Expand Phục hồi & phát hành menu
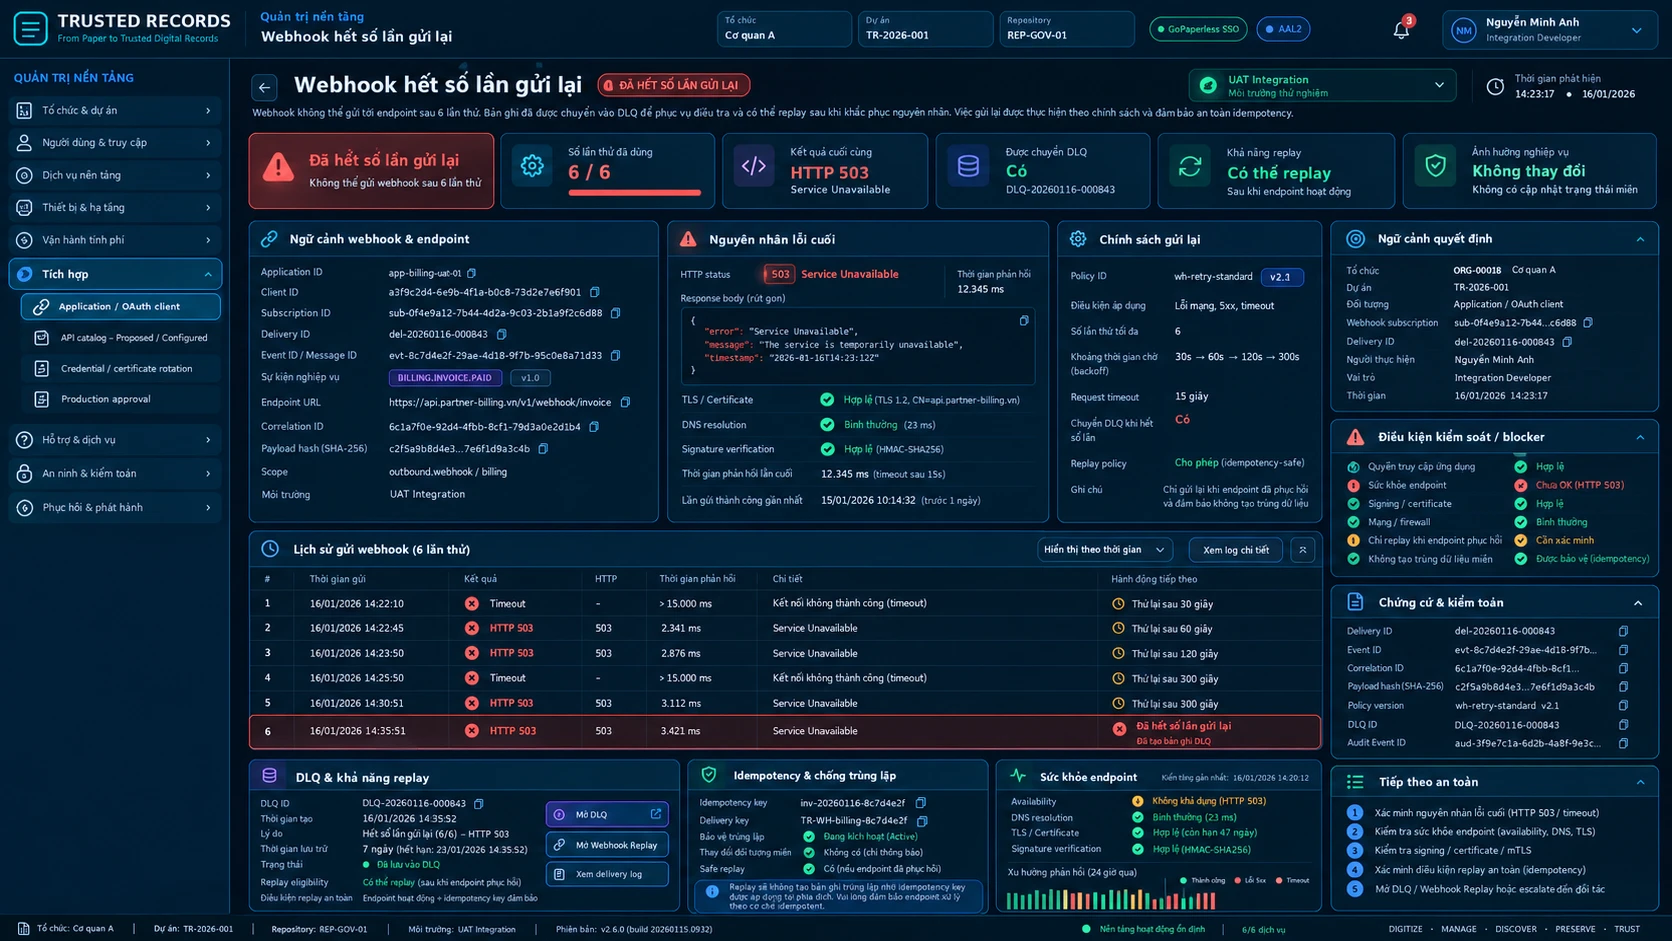The height and width of the screenshot is (941, 1672). (x=115, y=507)
